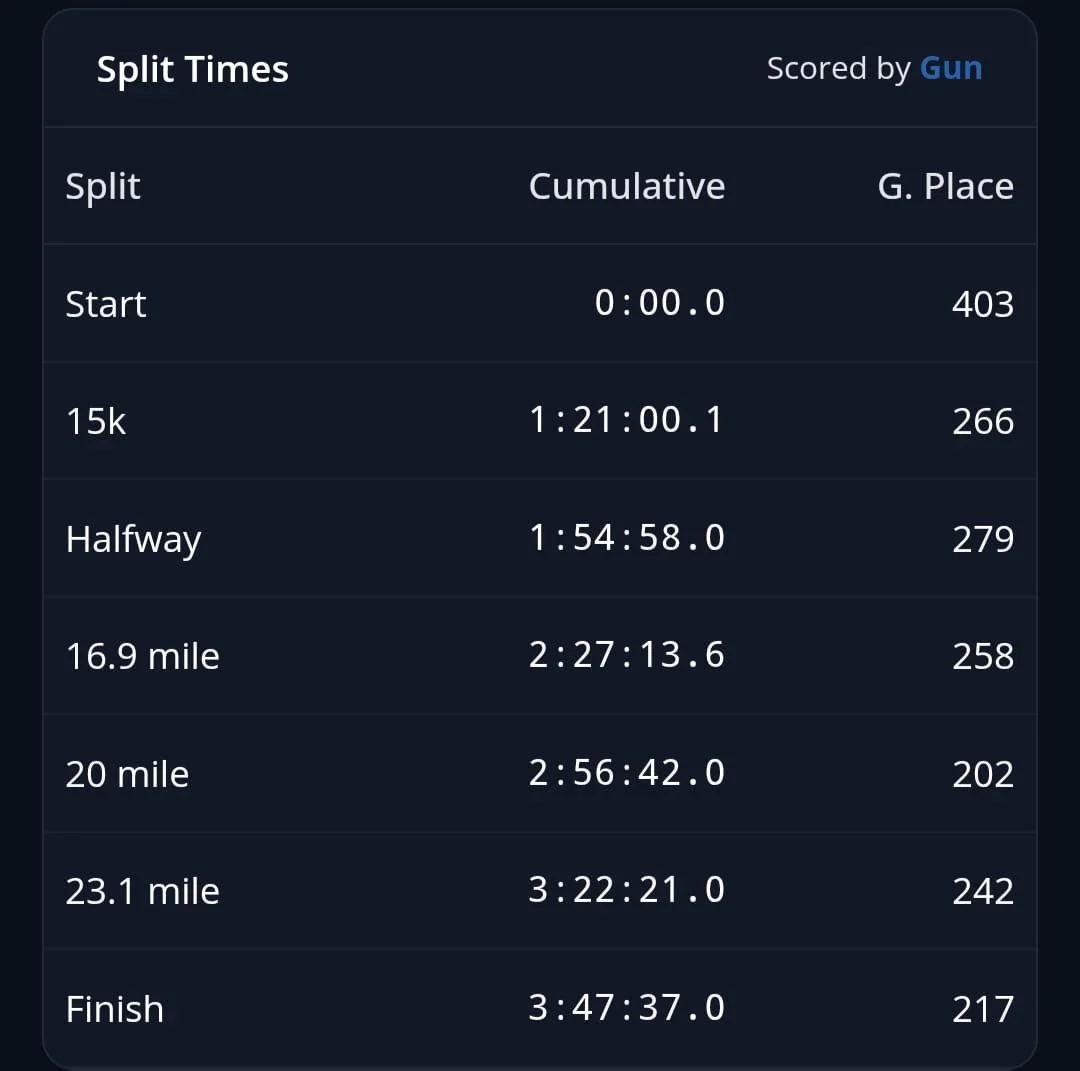
Task: Click the Split Times heading
Action: point(192,70)
